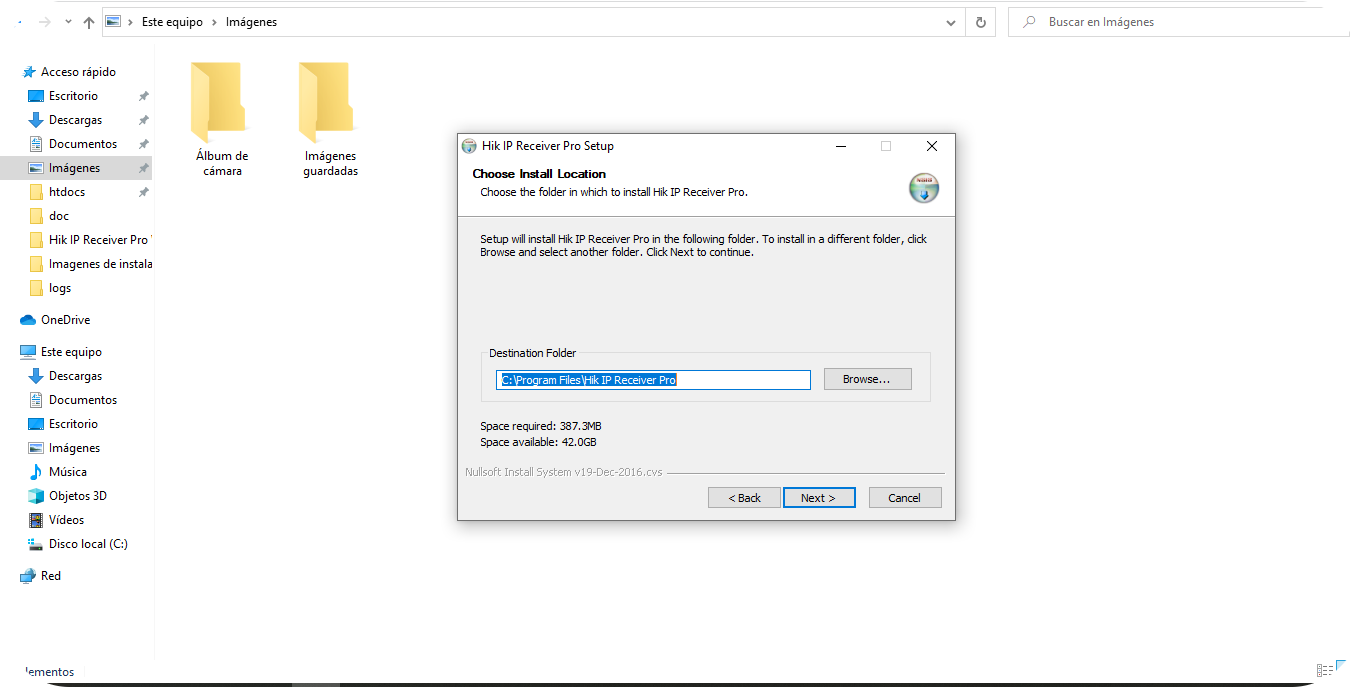Open Disco local (C:) in the sidebar
Image resolution: width=1361 pixels, height=687 pixels.
[88, 544]
